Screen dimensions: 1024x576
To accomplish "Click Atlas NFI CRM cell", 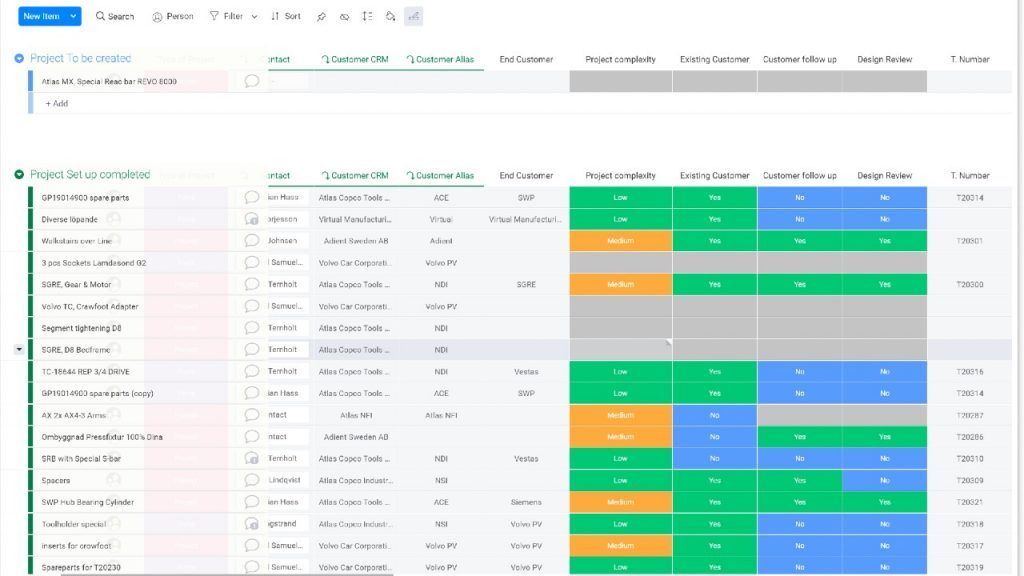I will click(355, 415).
